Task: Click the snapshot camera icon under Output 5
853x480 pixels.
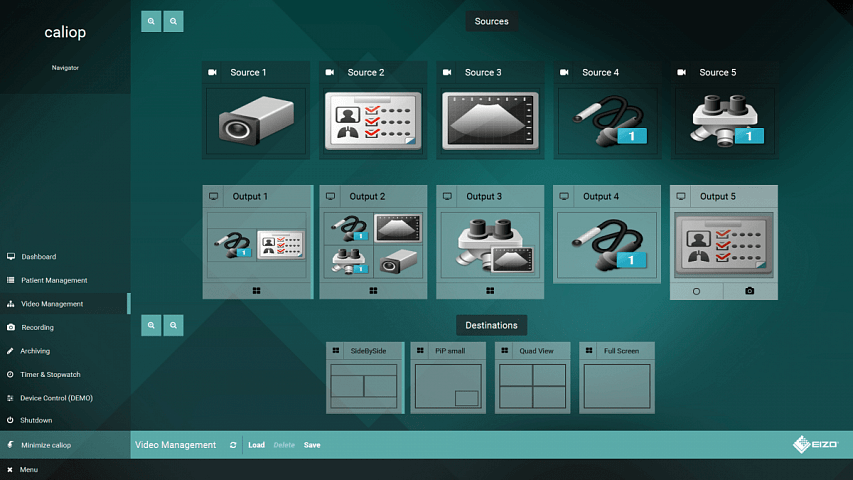Action: click(751, 291)
